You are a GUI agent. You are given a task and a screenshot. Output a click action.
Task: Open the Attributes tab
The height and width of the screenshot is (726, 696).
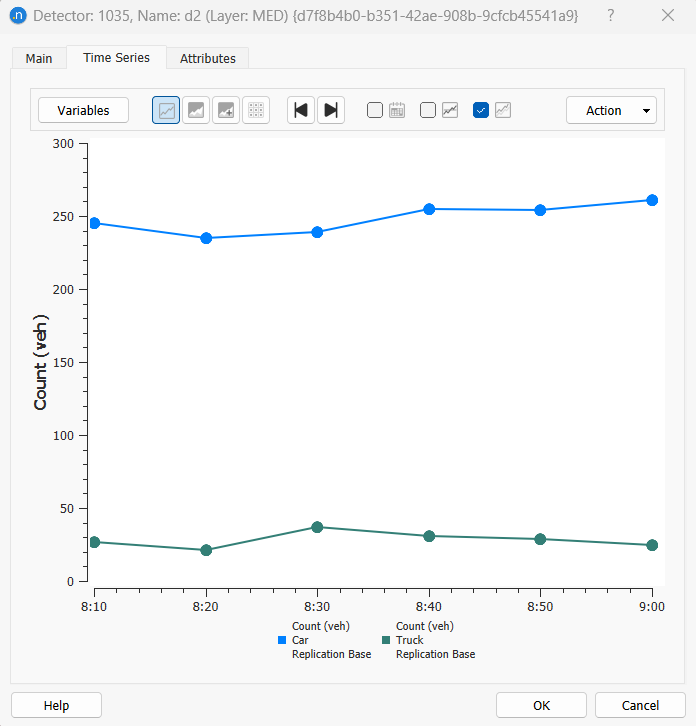coord(208,58)
